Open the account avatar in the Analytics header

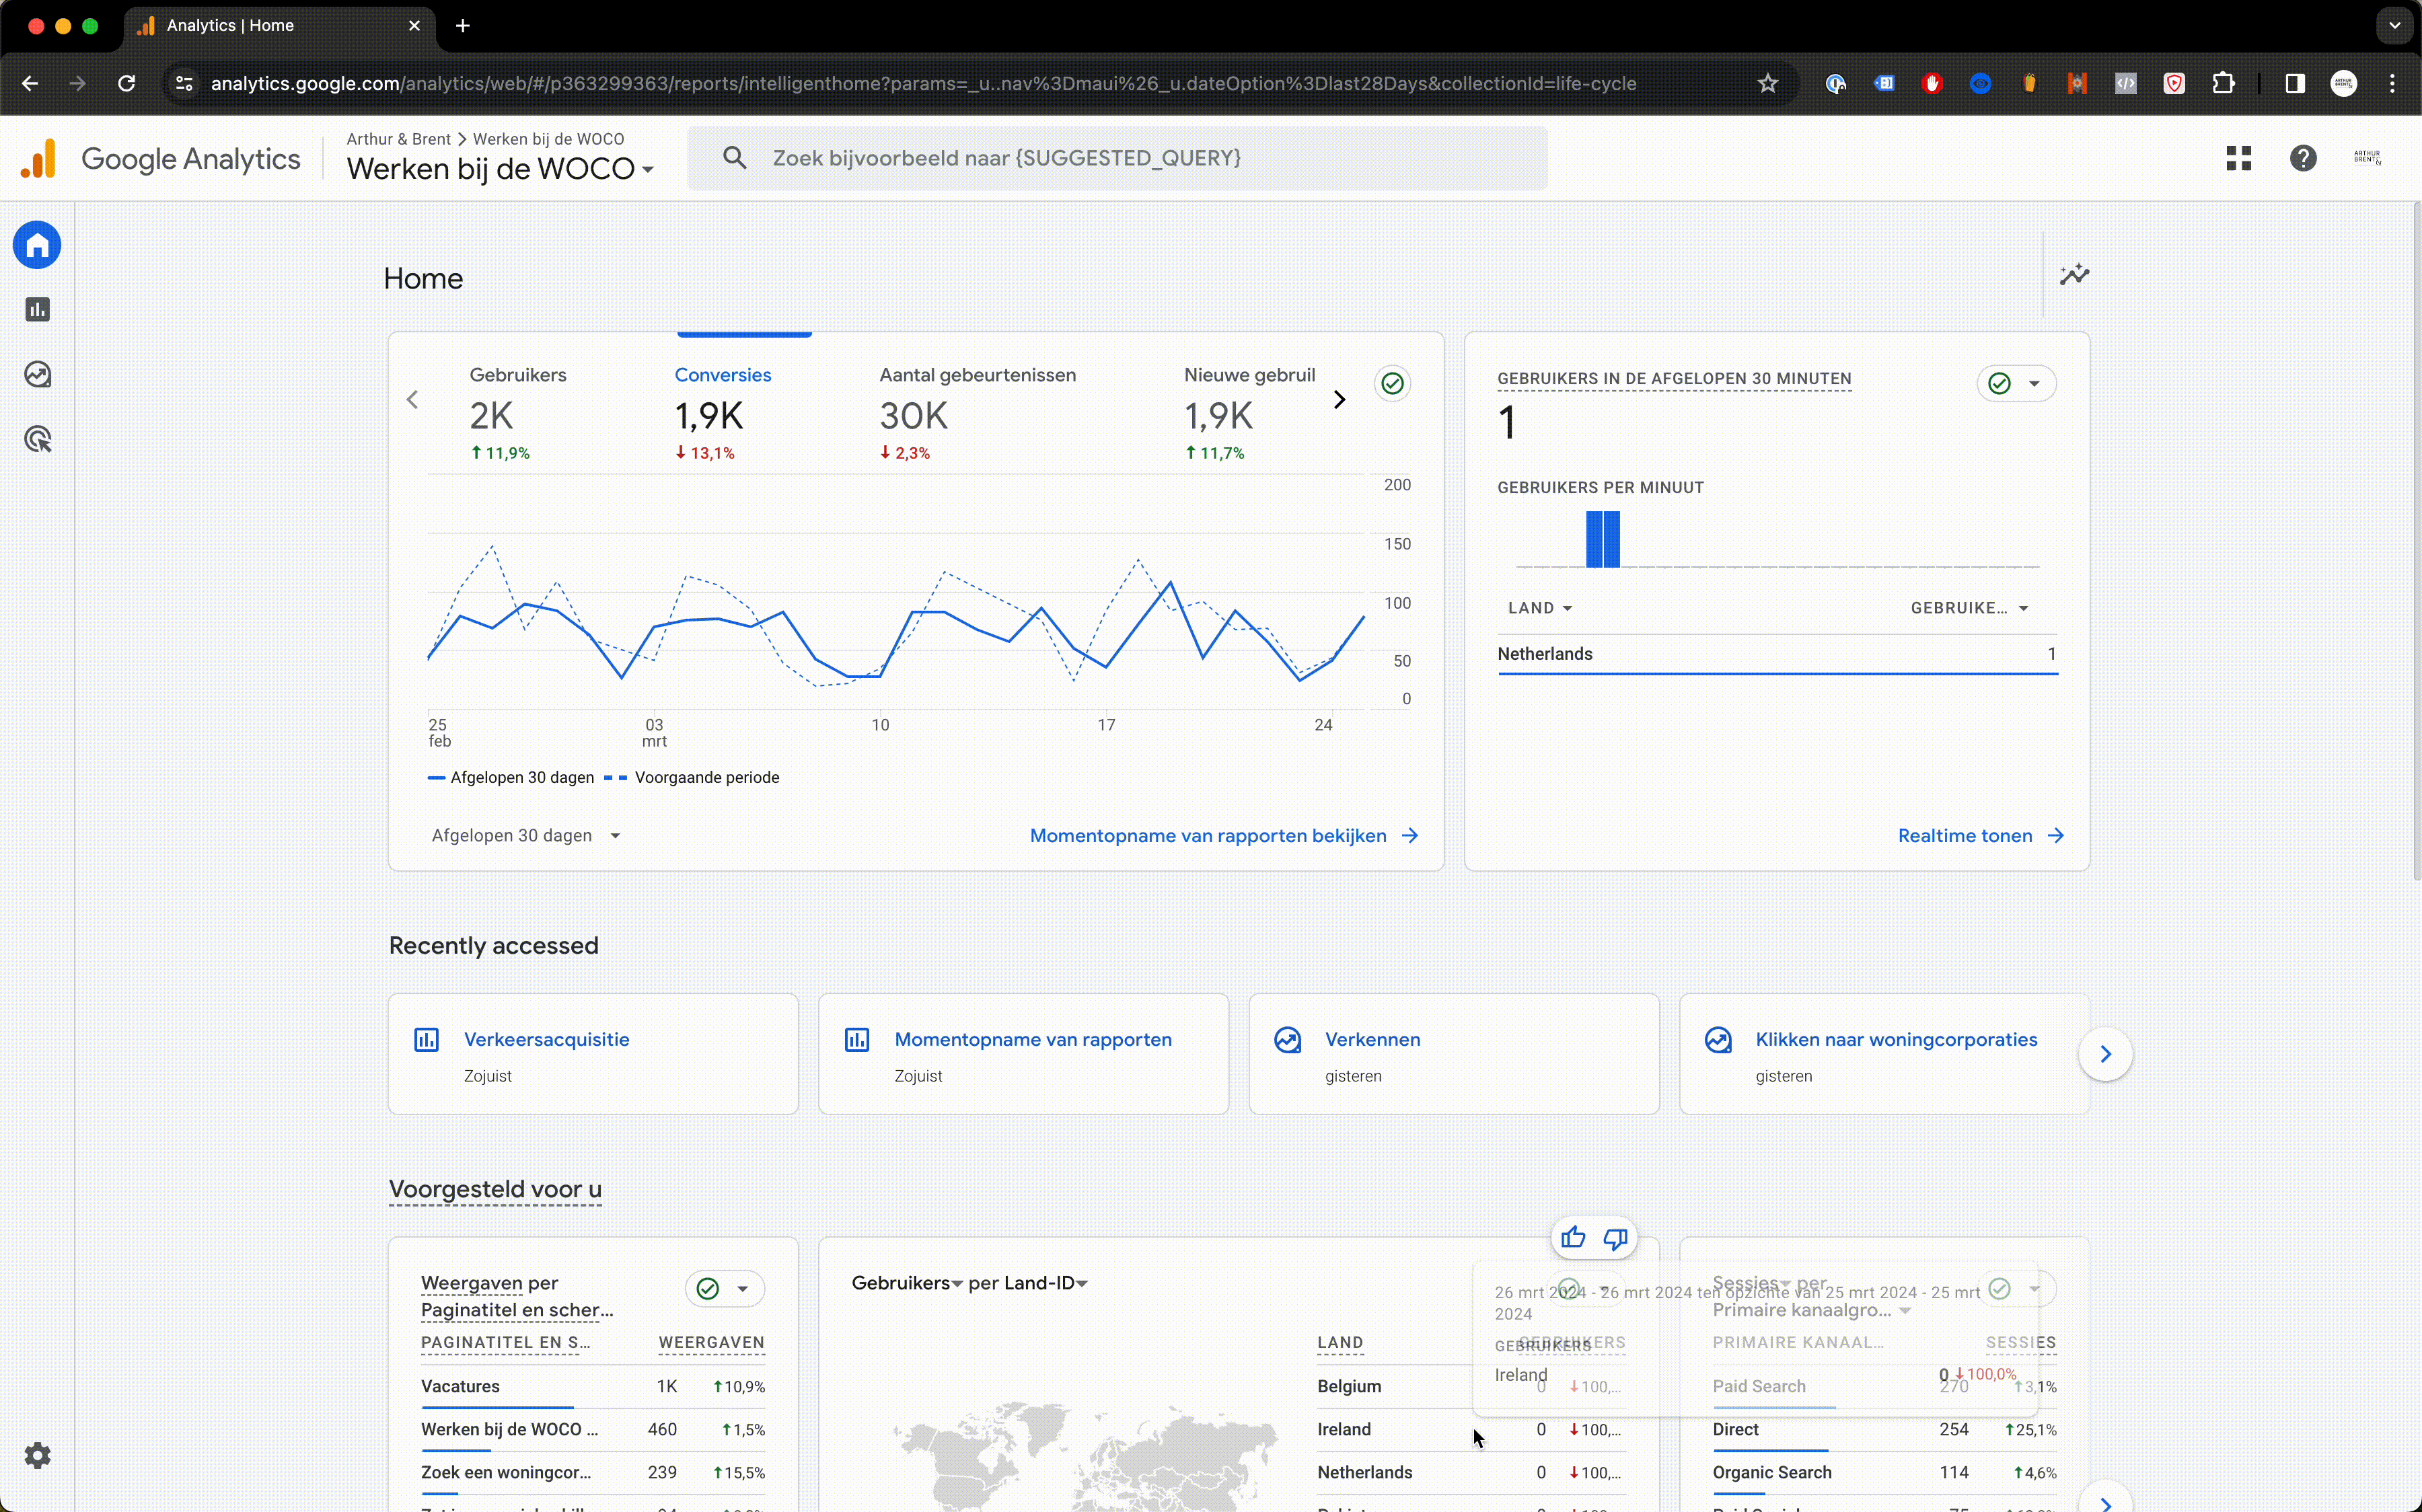pos(2367,158)
